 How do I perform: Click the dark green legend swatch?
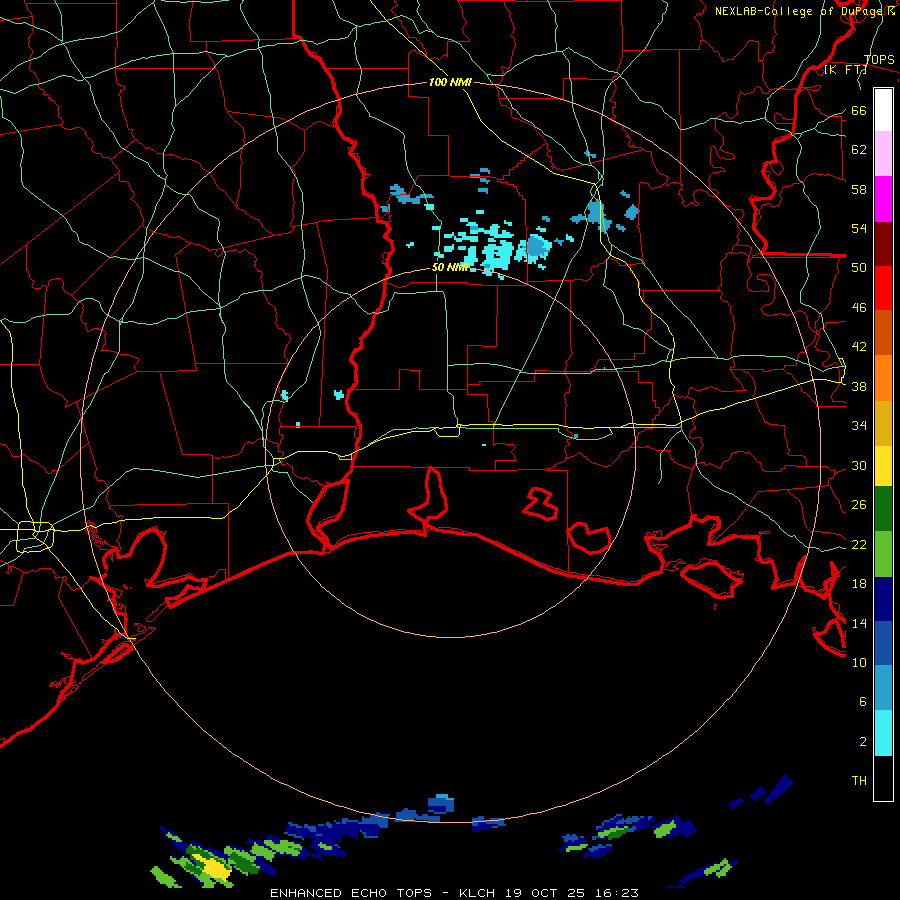pyautogui.click(x=883, y=509)
